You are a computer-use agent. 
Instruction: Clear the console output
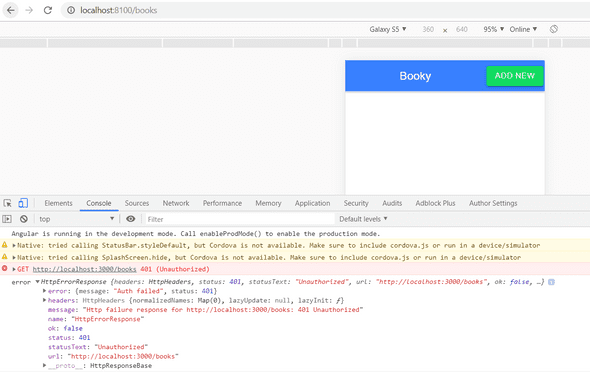click(x=24, y=219)
